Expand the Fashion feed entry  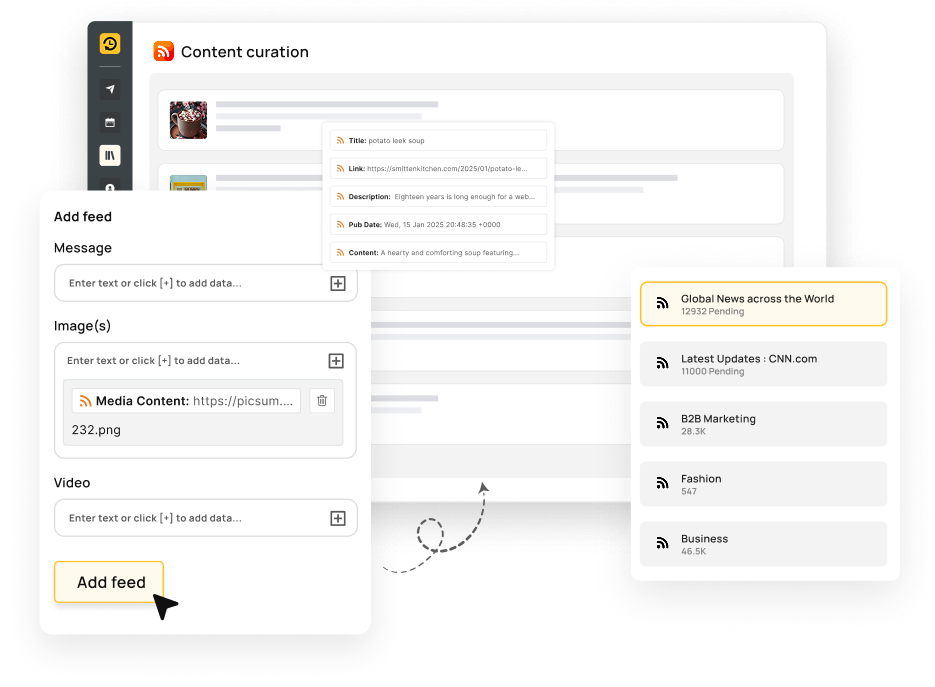(x=762, y=484)
